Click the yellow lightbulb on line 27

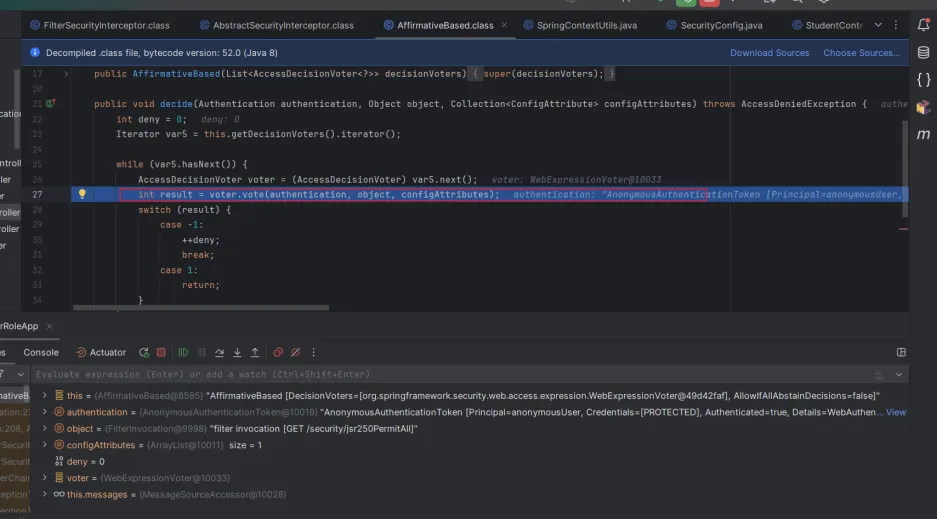(83, 194)
